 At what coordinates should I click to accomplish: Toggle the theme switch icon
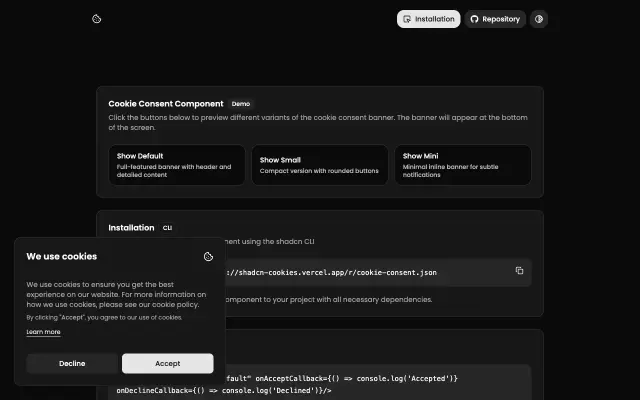(x=539, y=19)
